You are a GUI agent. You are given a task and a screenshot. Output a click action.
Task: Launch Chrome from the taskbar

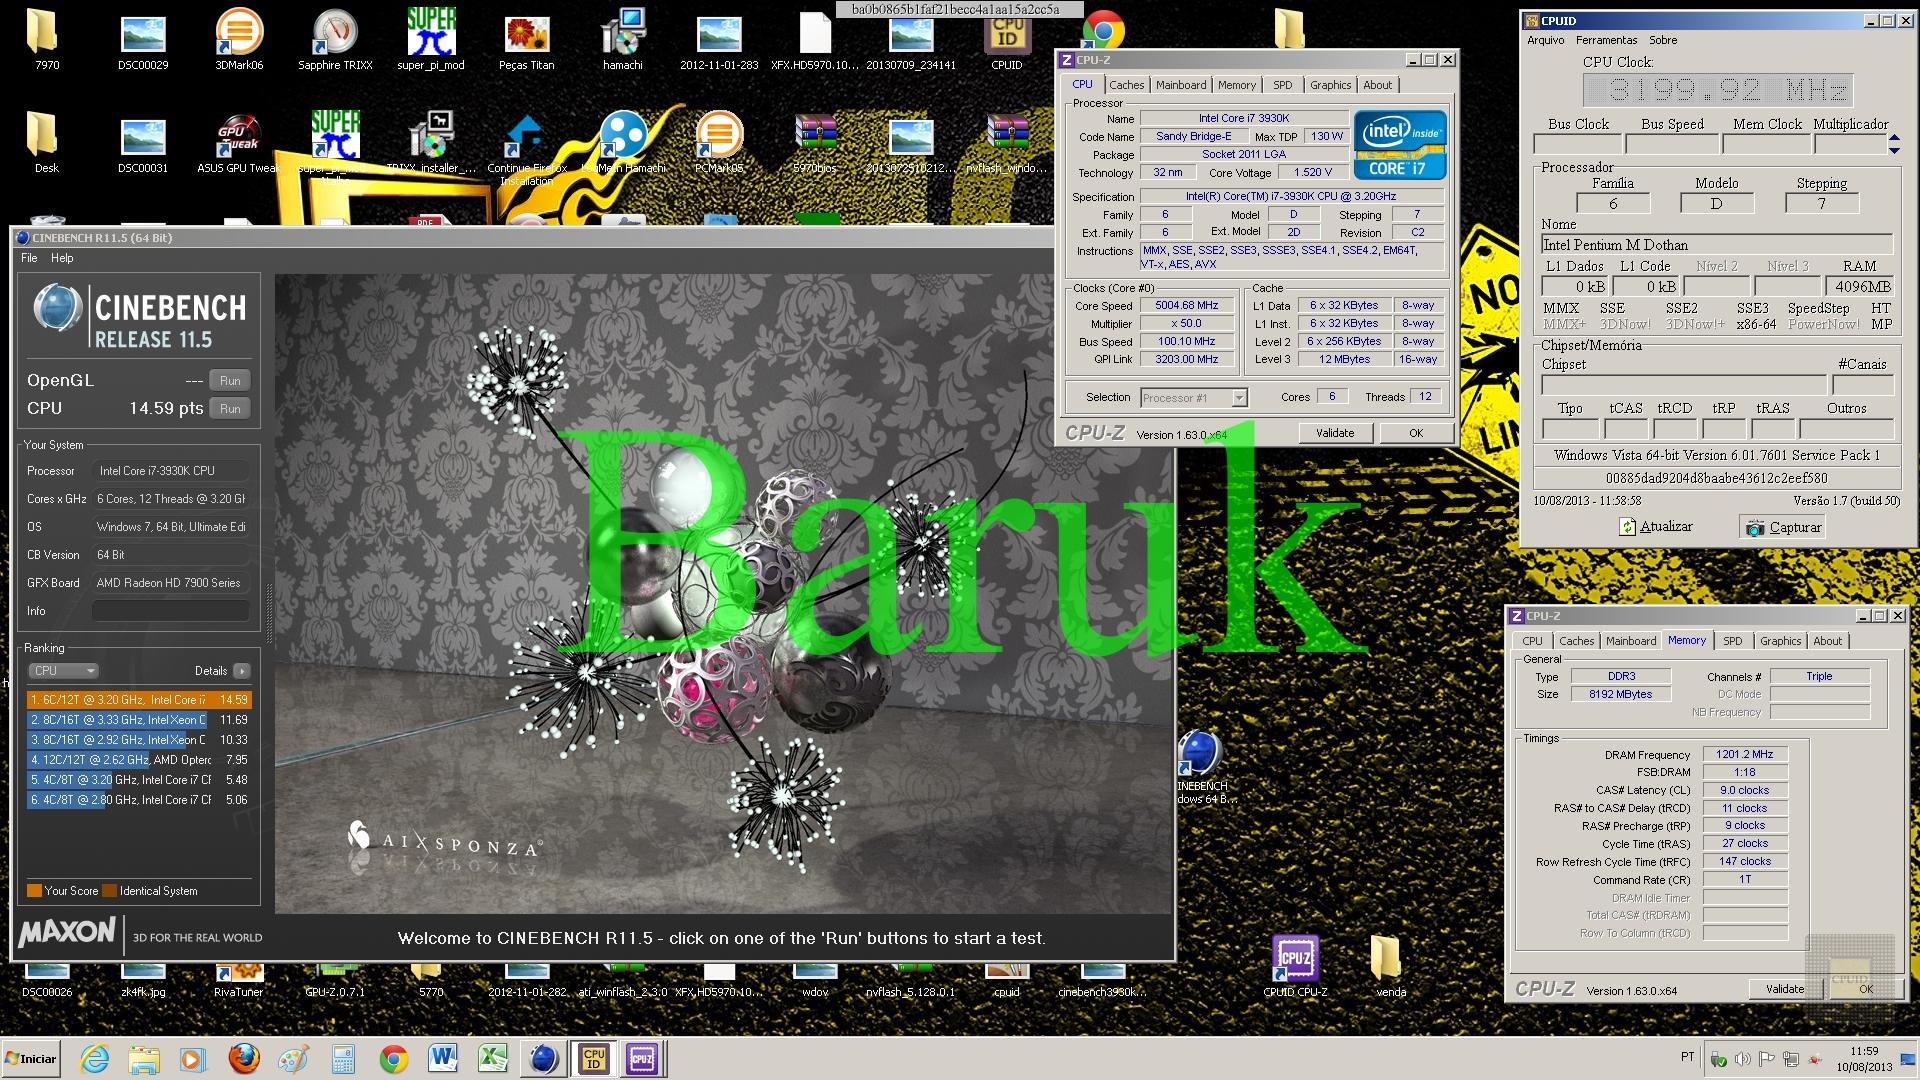[x=393, y=1058]
